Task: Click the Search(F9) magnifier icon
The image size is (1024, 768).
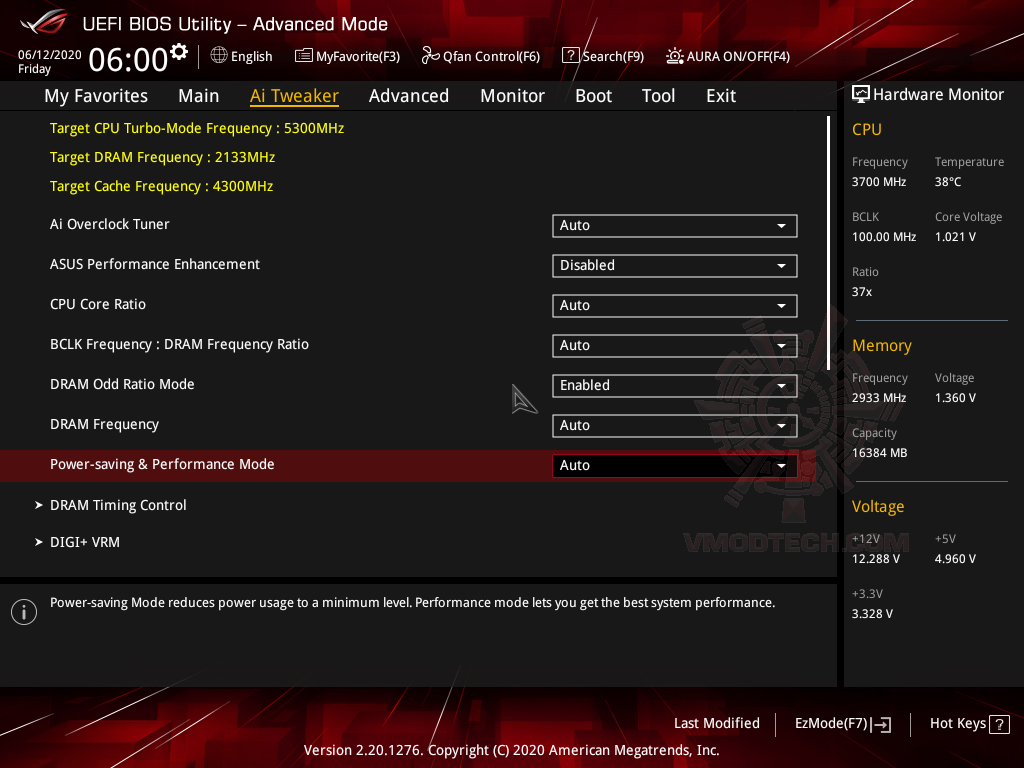Action: click(x=570, y=56)
